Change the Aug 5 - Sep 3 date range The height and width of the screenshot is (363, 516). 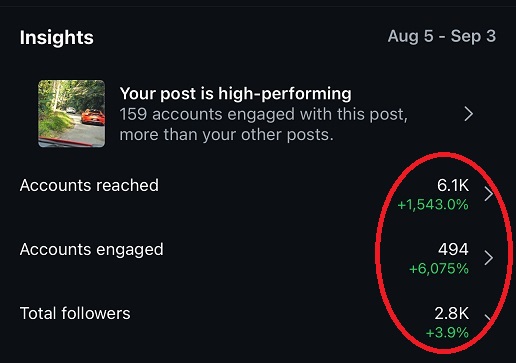click(442, 36)
